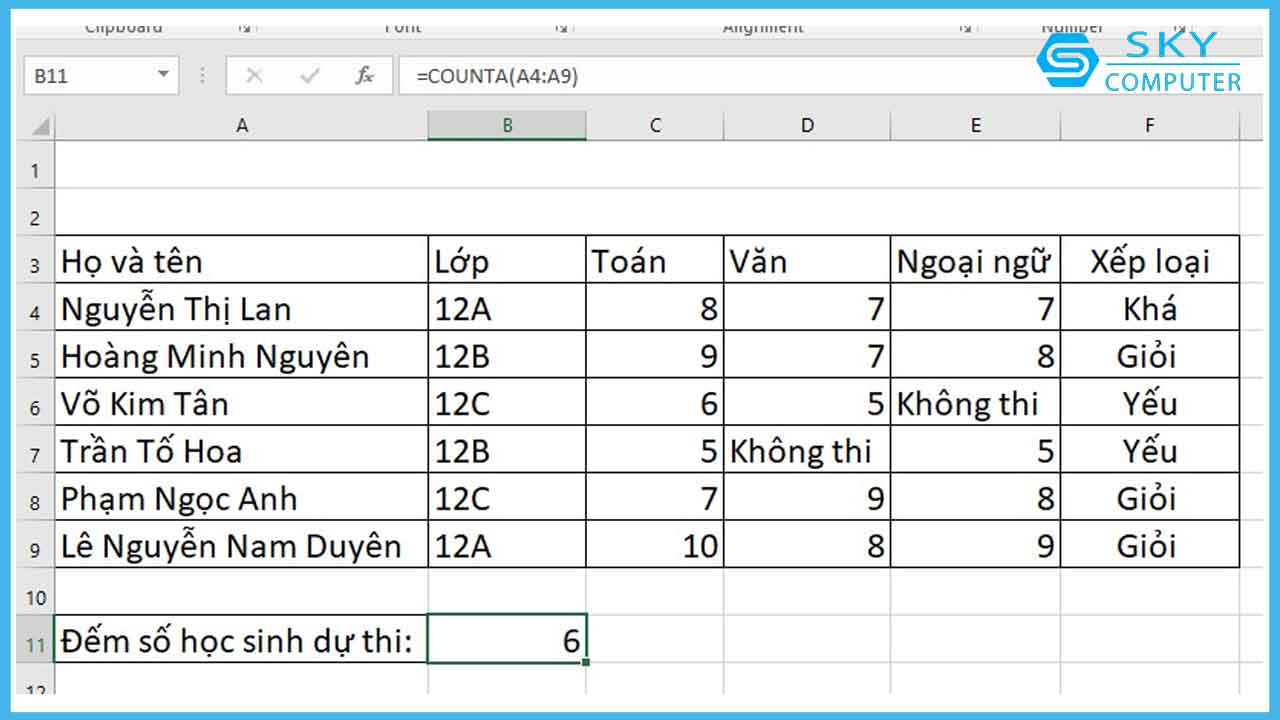Click Ngoại ngữ score 5 for Trần Tố Hoa
1280x720 pixels.
[x=975, y=450]
